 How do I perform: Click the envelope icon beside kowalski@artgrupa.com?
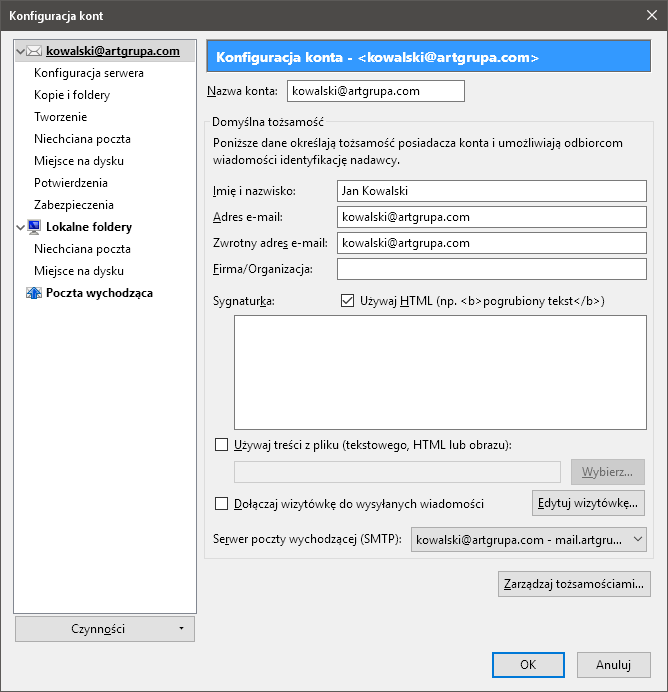click(34, 51)
